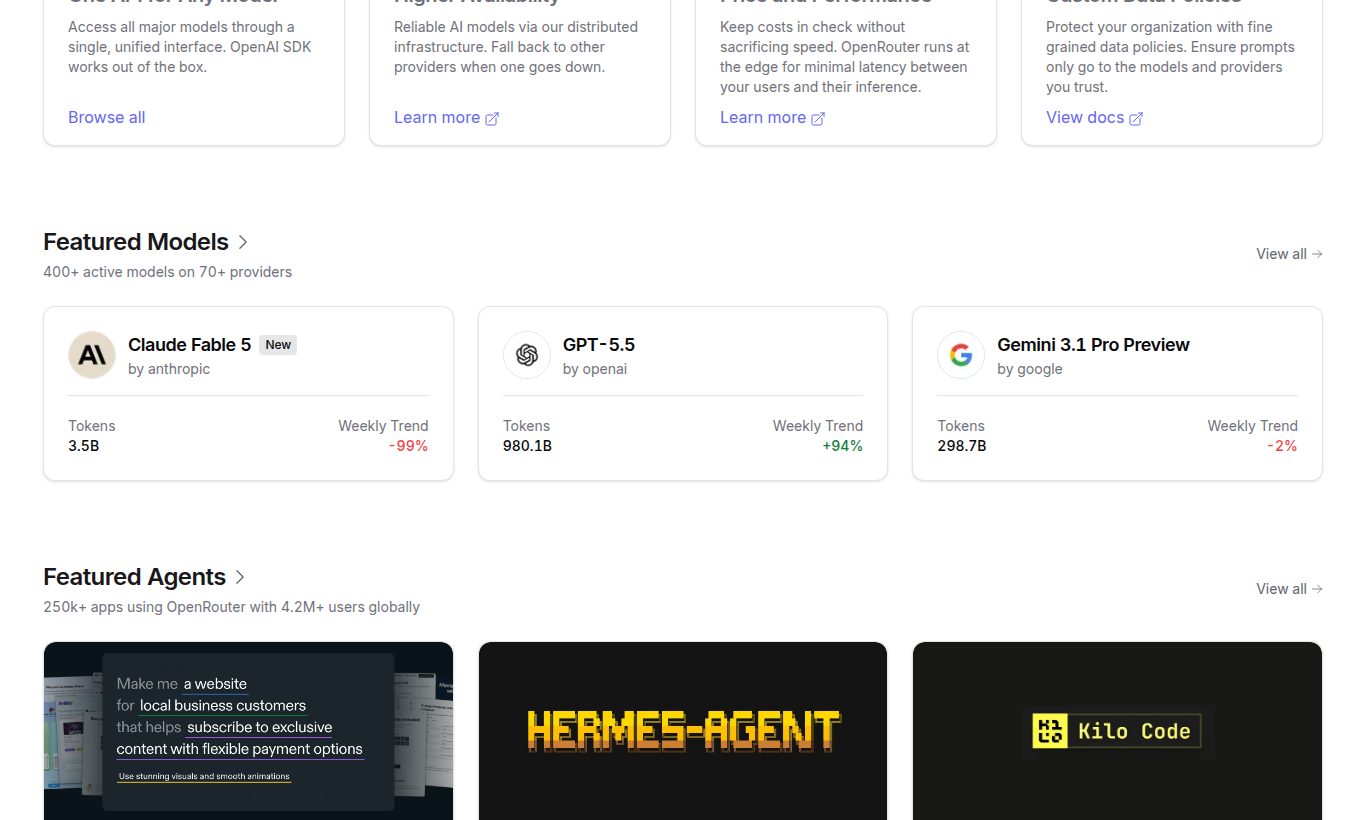Click '250k+ apps using OpenRouter' subtitle
The width and height of the screenshot is (1366, 820).
[x=231, y=607]
